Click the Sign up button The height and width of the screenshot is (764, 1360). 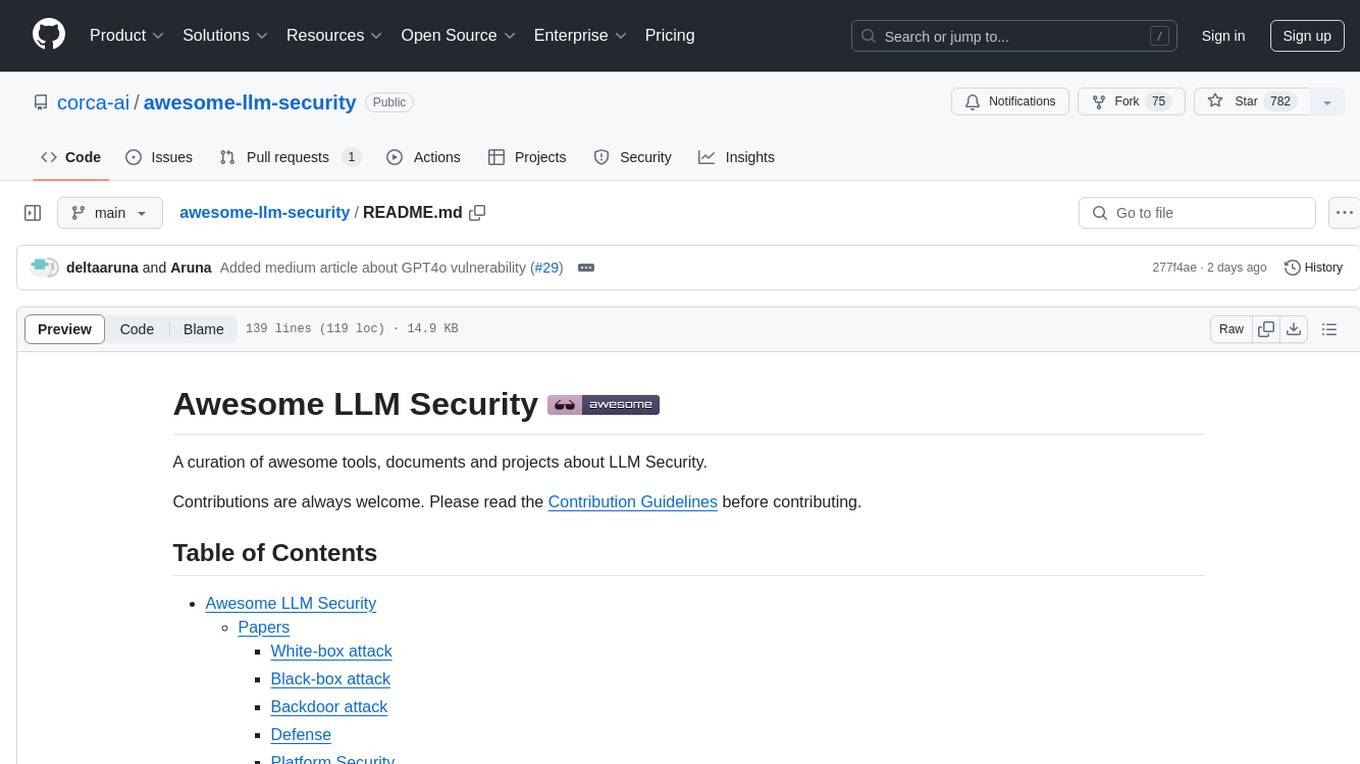(x=1307, y=36)
